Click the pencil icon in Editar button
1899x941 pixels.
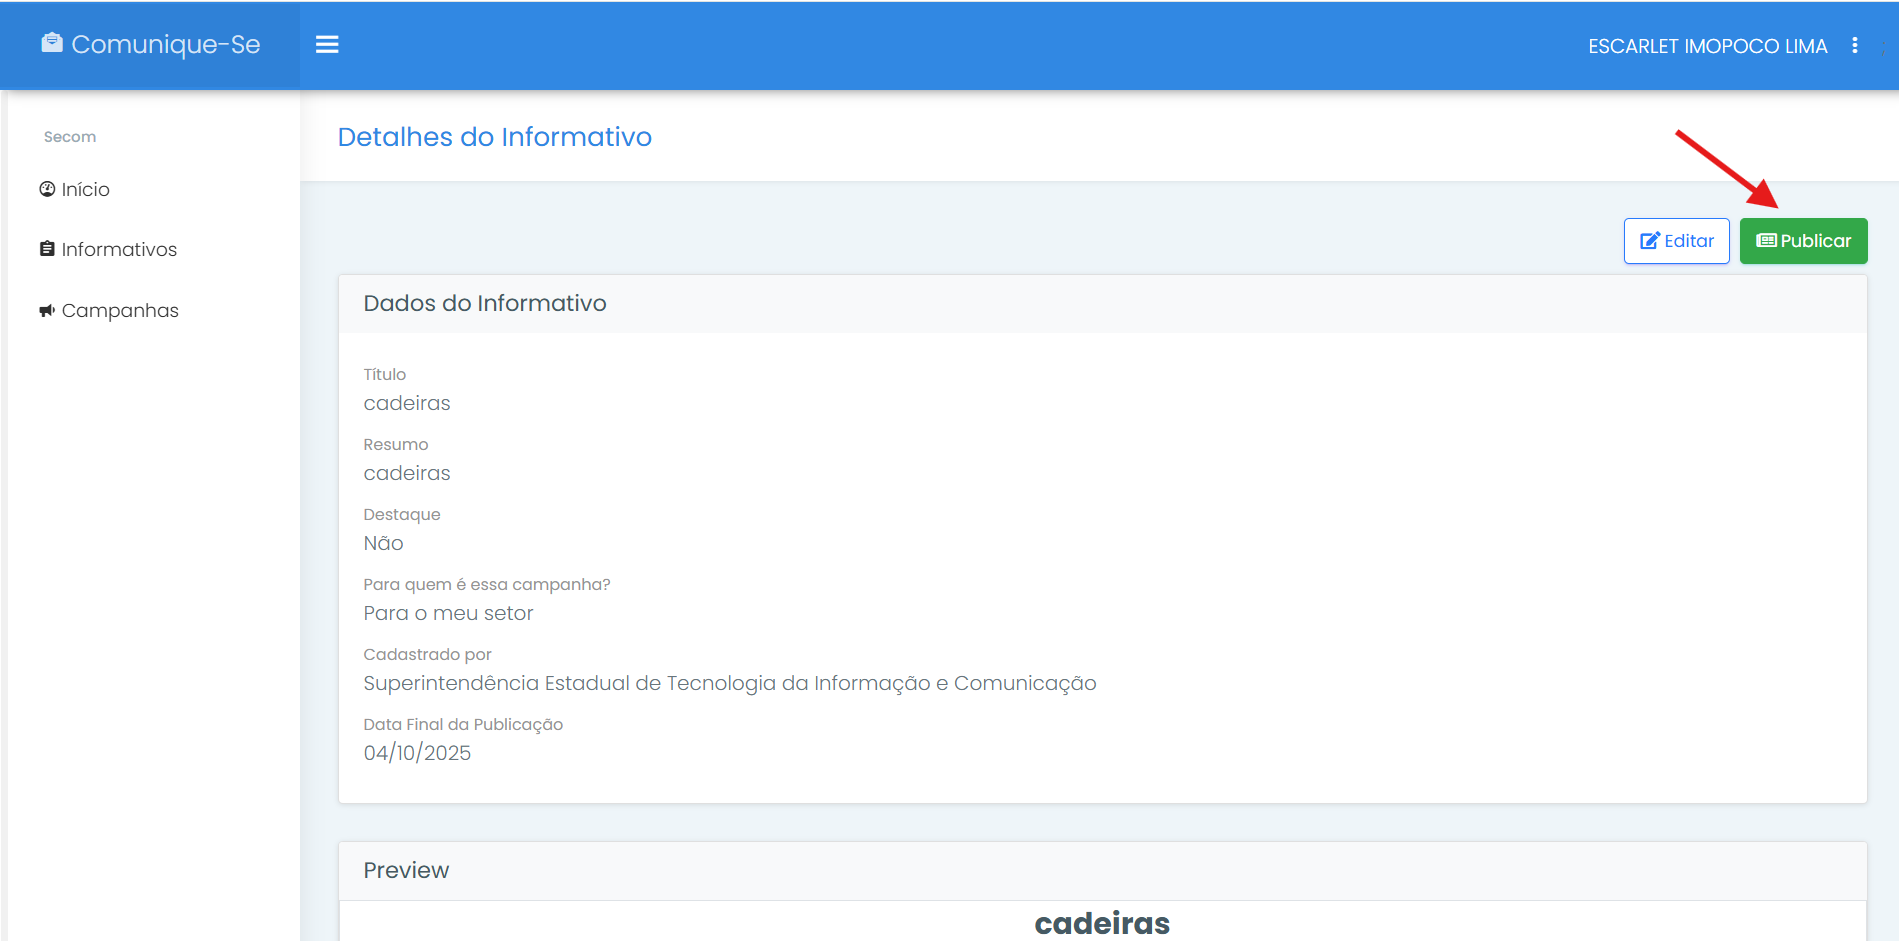tap(1650, 241)
